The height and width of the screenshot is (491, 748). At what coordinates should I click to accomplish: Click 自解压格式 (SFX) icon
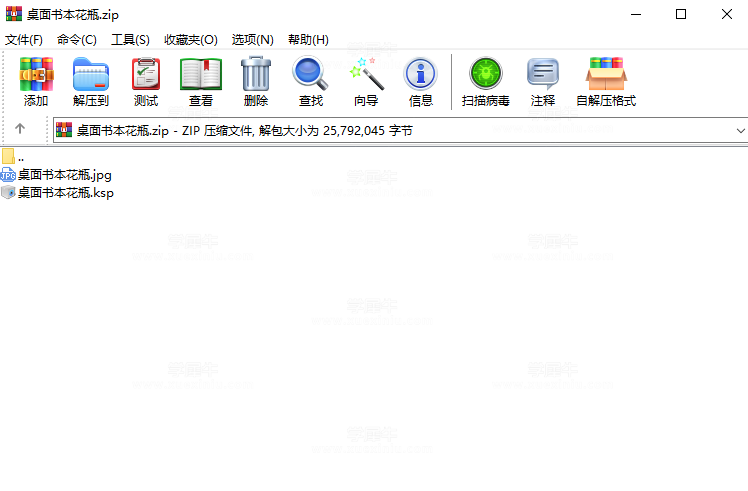pos(606,74)
